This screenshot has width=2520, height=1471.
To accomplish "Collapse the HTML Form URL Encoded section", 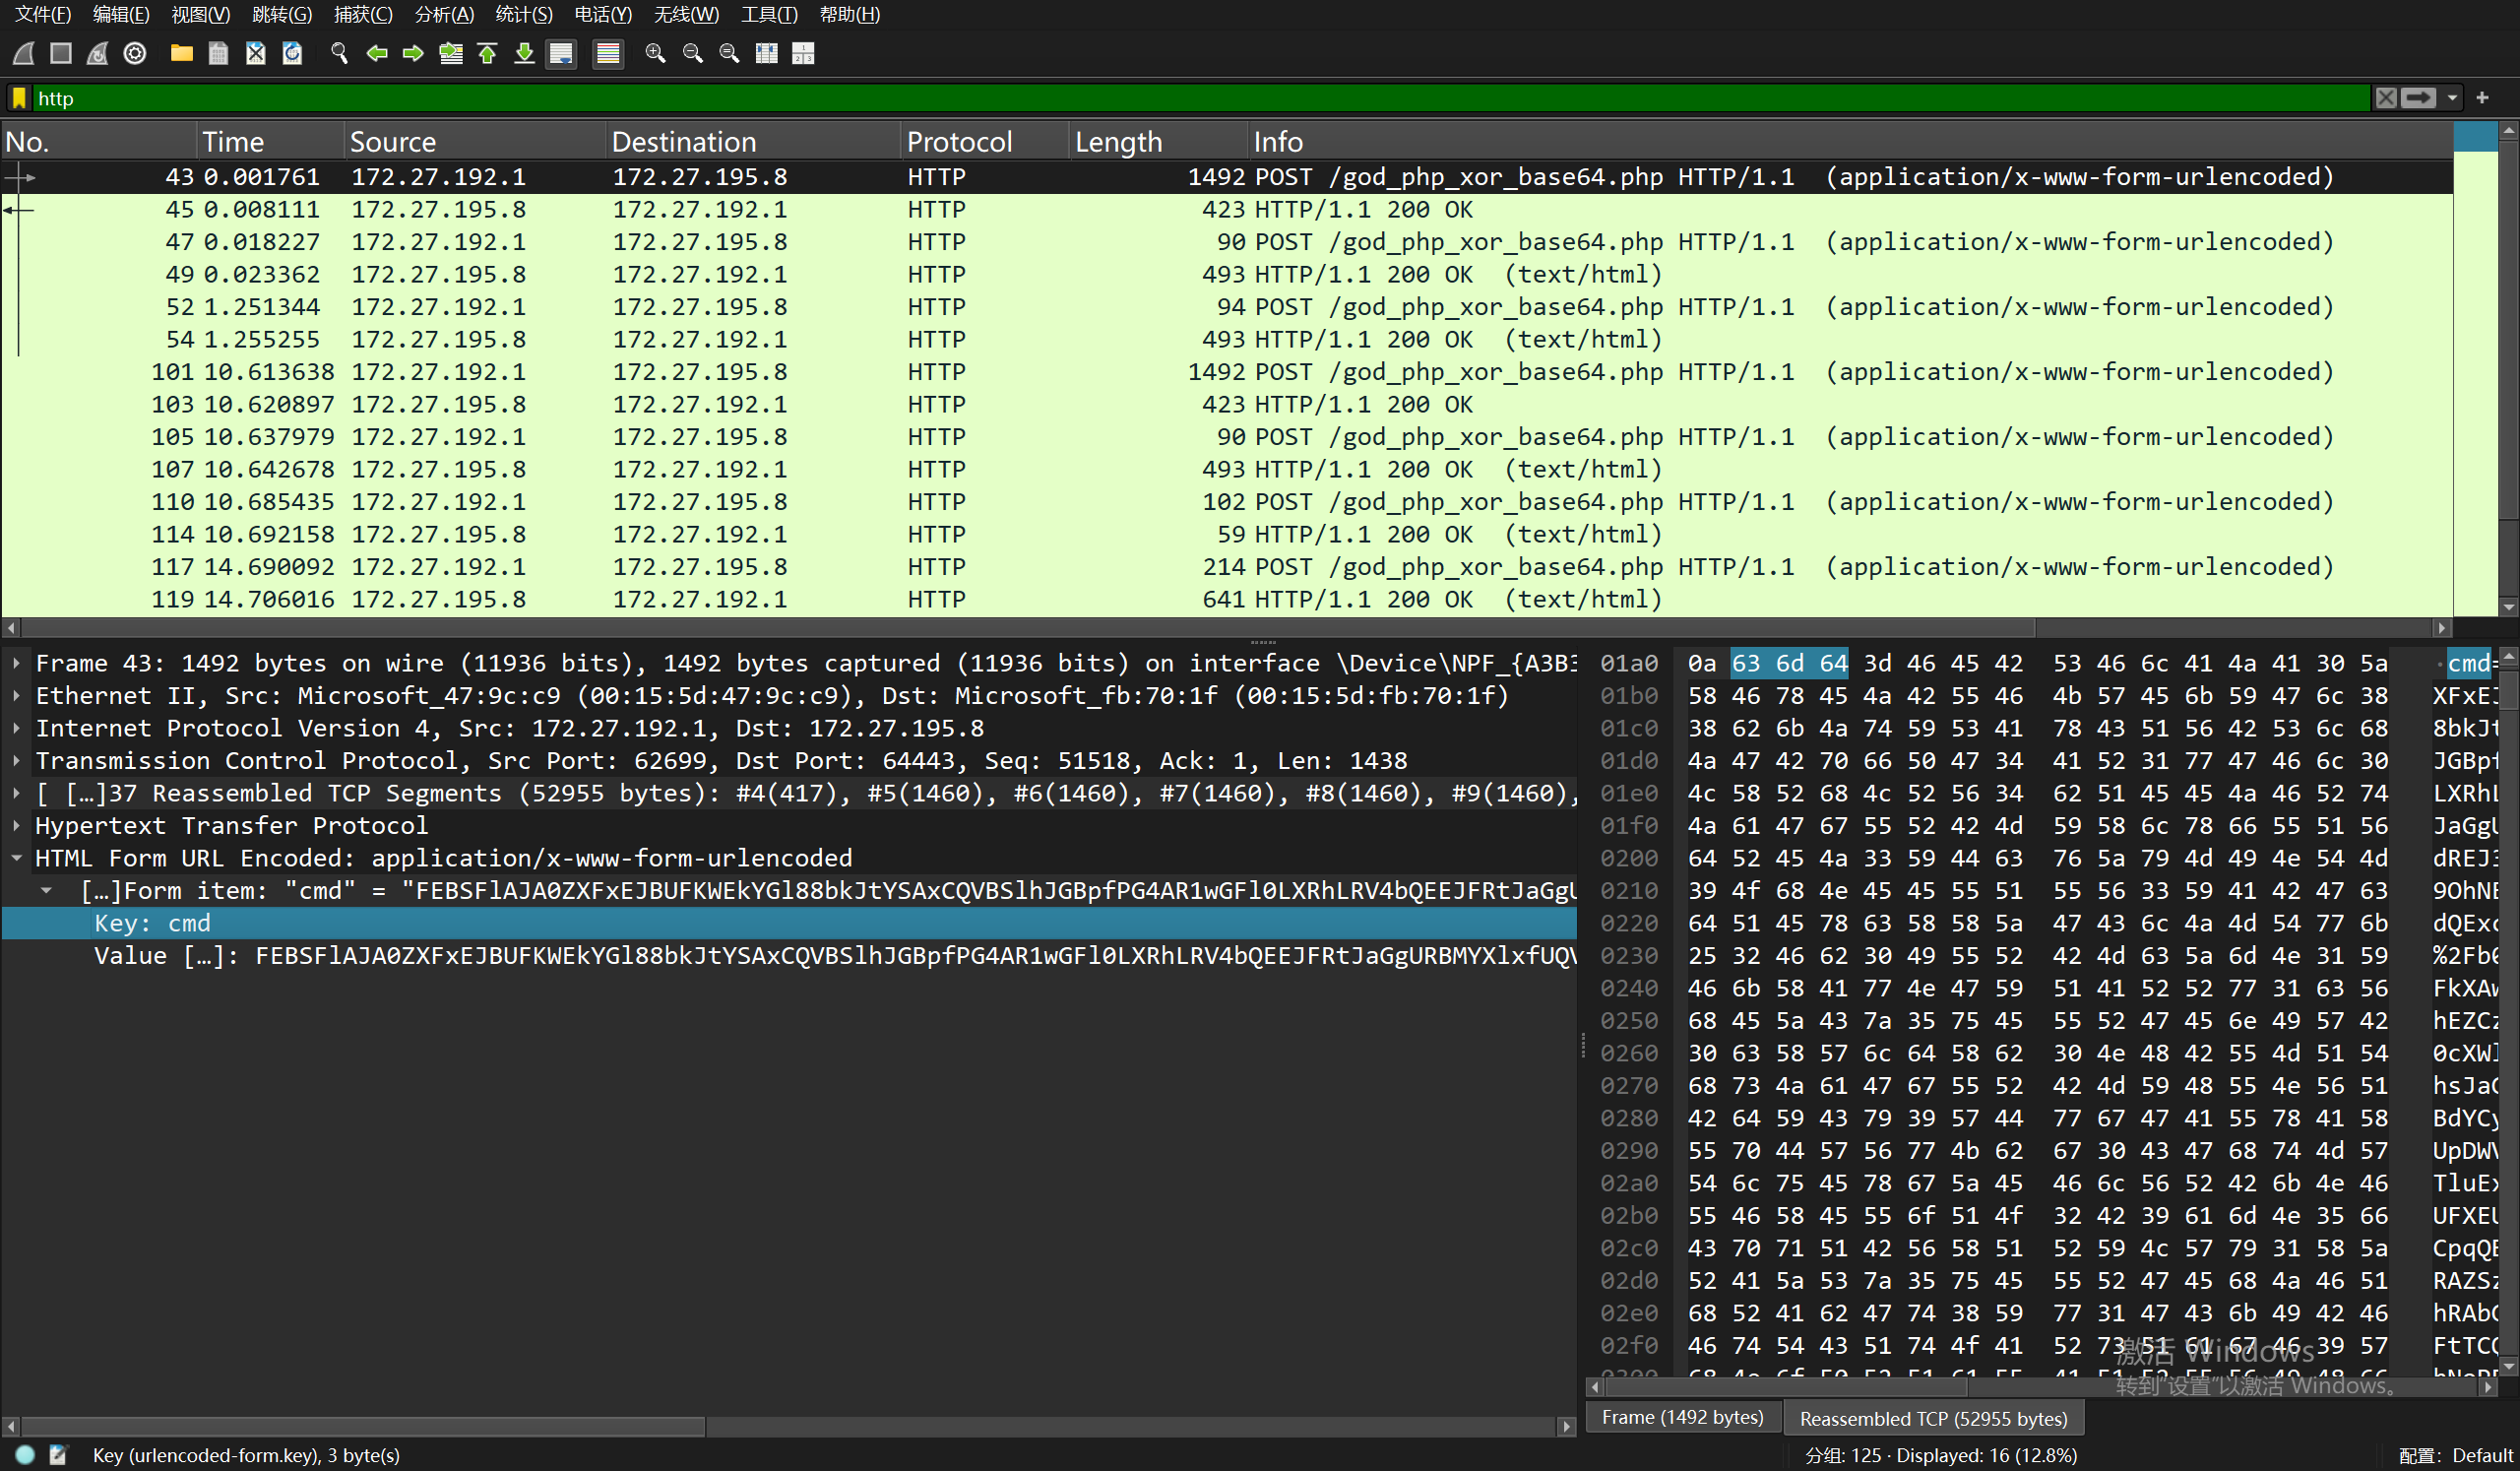I will (x=17, y=858).
